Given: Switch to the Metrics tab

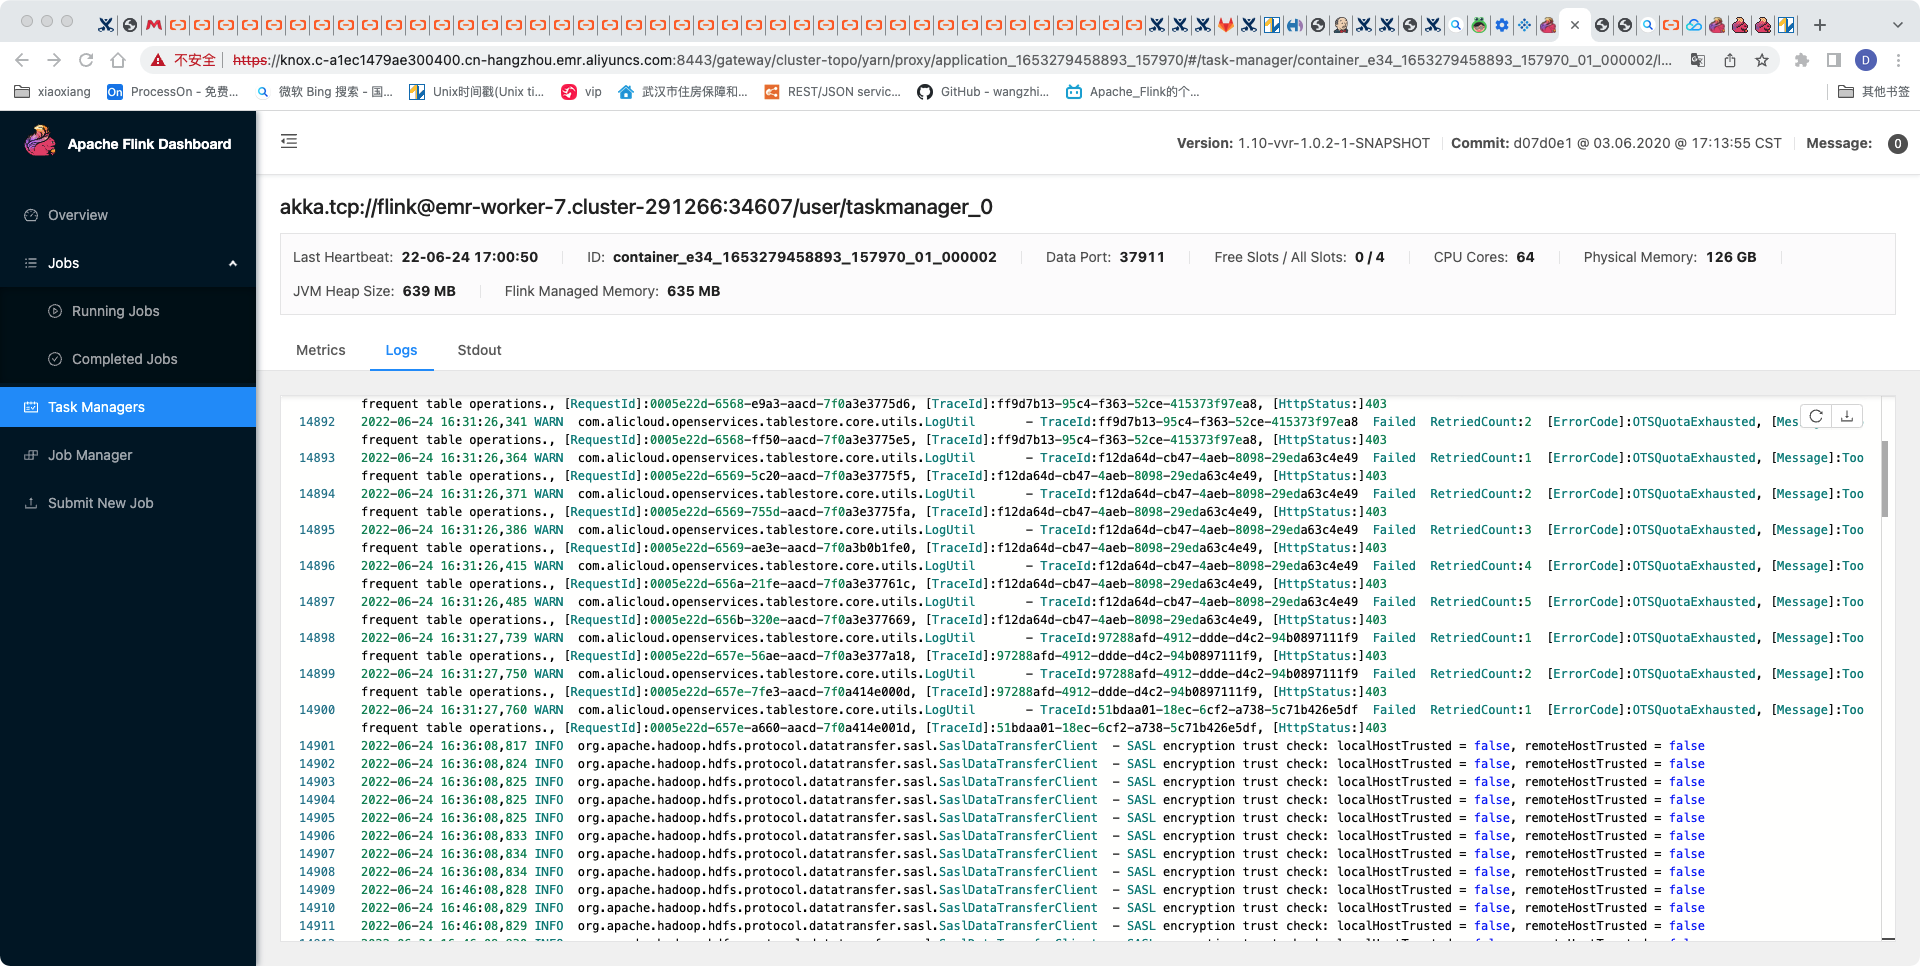Looking at the screenshot, I should pos(320,350).
